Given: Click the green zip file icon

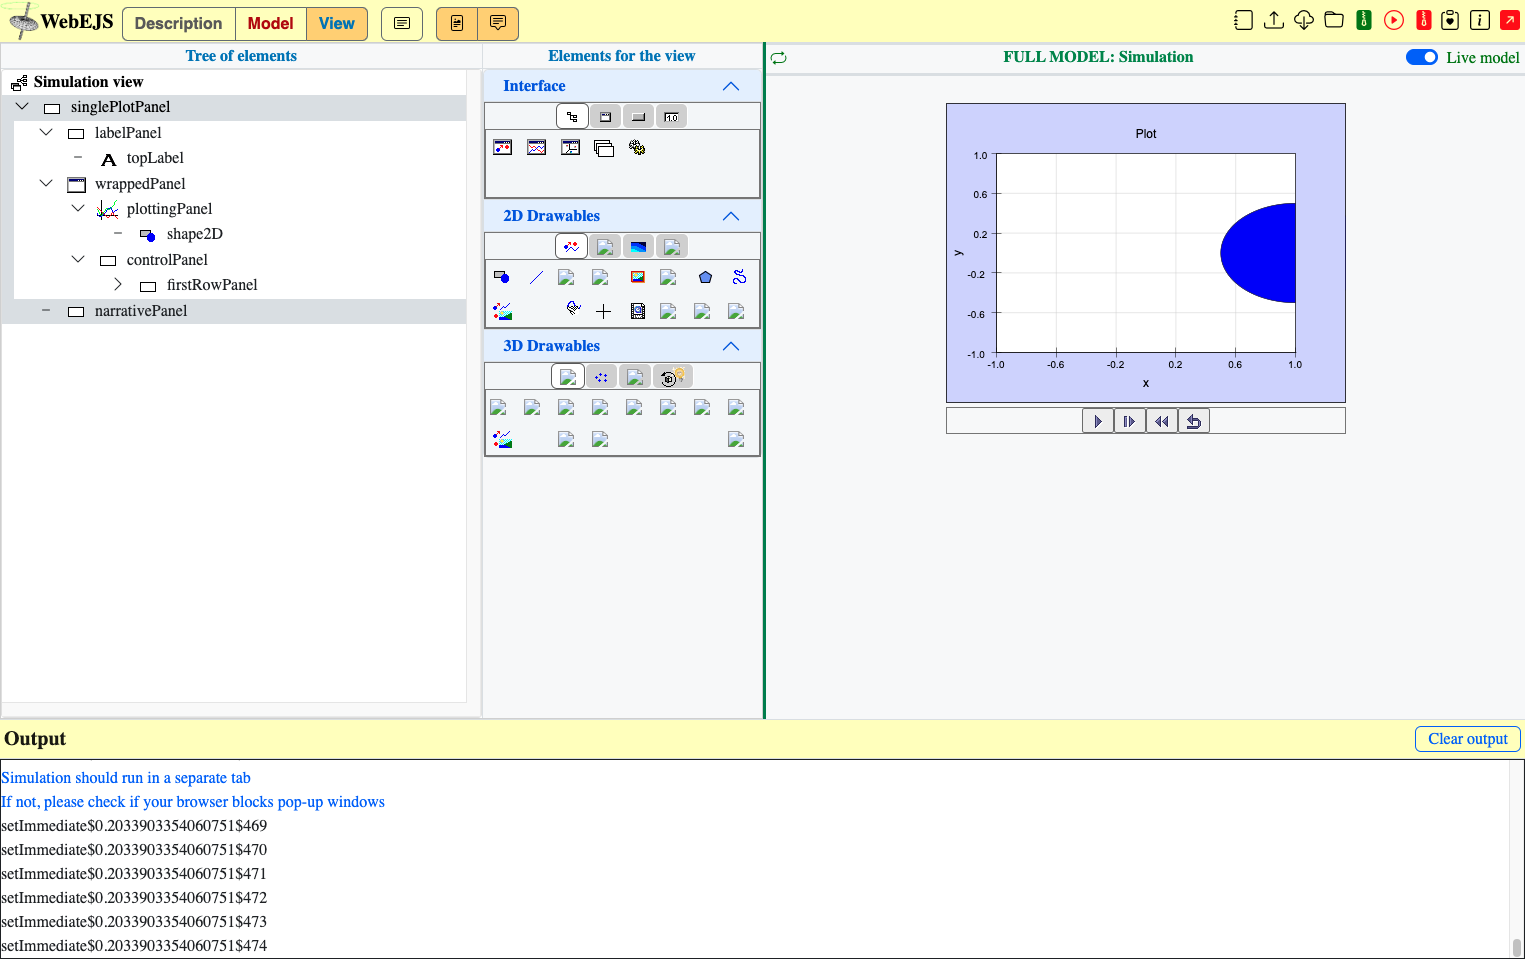Looking at the screenshot, I should (1363, 20).
